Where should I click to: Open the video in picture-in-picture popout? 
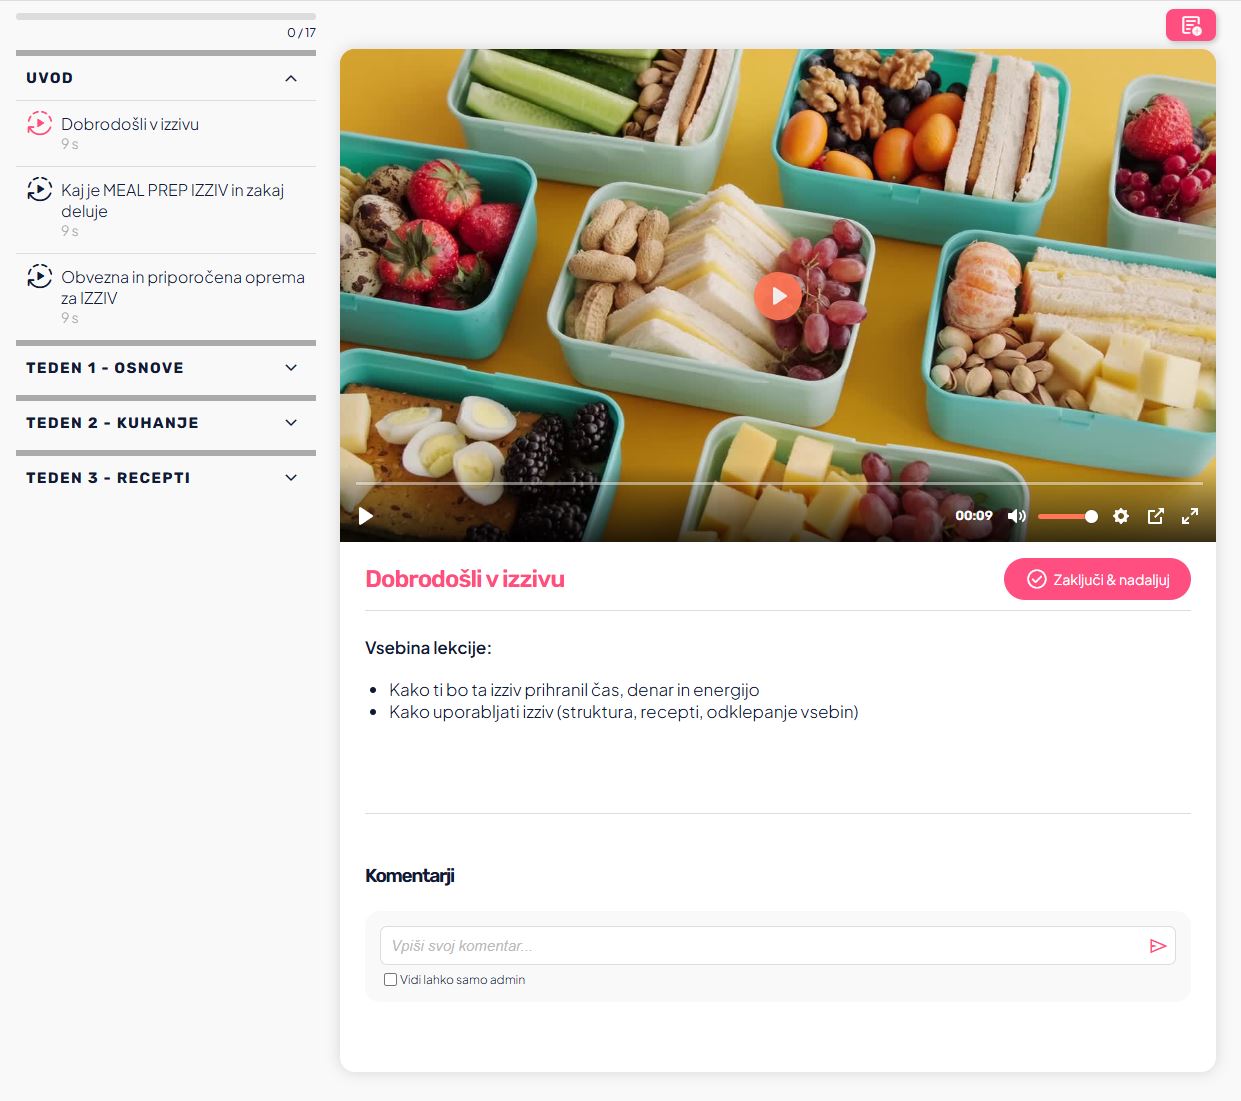point(1156,516)
